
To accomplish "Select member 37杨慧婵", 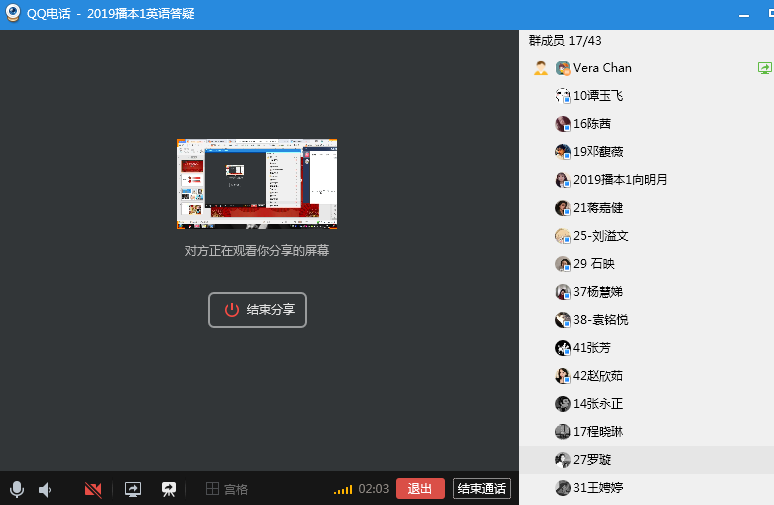I will pyautogui.click(x=647, y=292).
